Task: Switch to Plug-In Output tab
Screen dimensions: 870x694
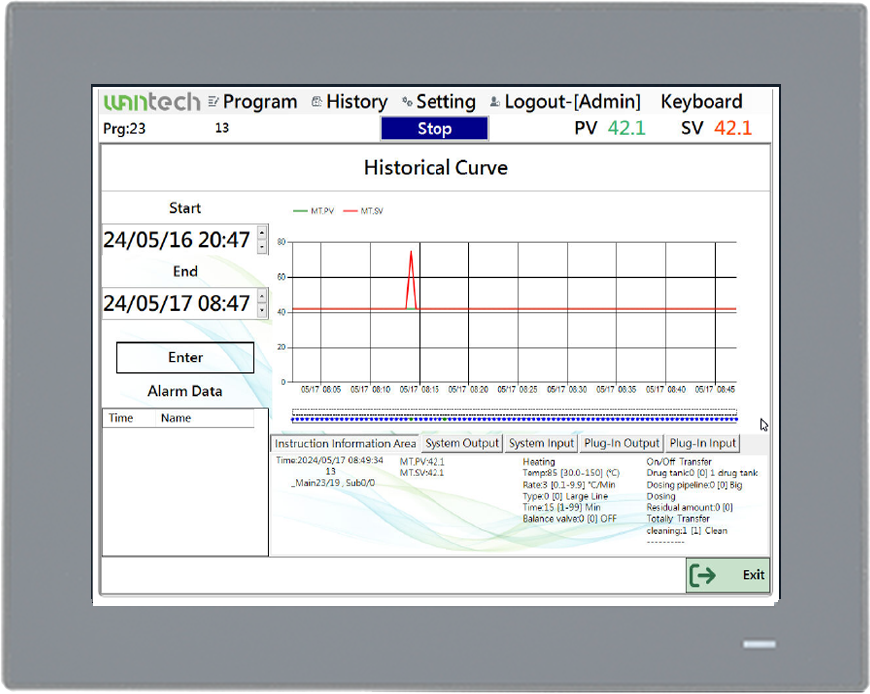Action: tap(621, 443)
